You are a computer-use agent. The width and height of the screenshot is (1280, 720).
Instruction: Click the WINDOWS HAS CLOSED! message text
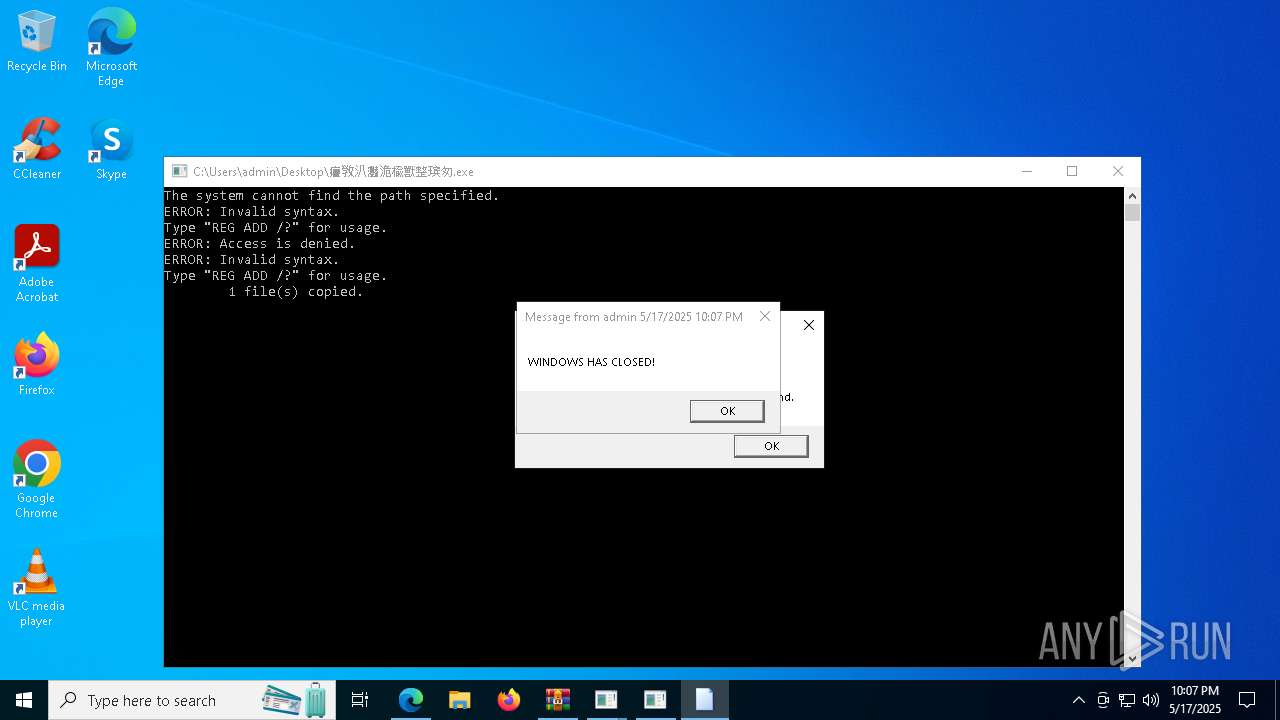591,362
